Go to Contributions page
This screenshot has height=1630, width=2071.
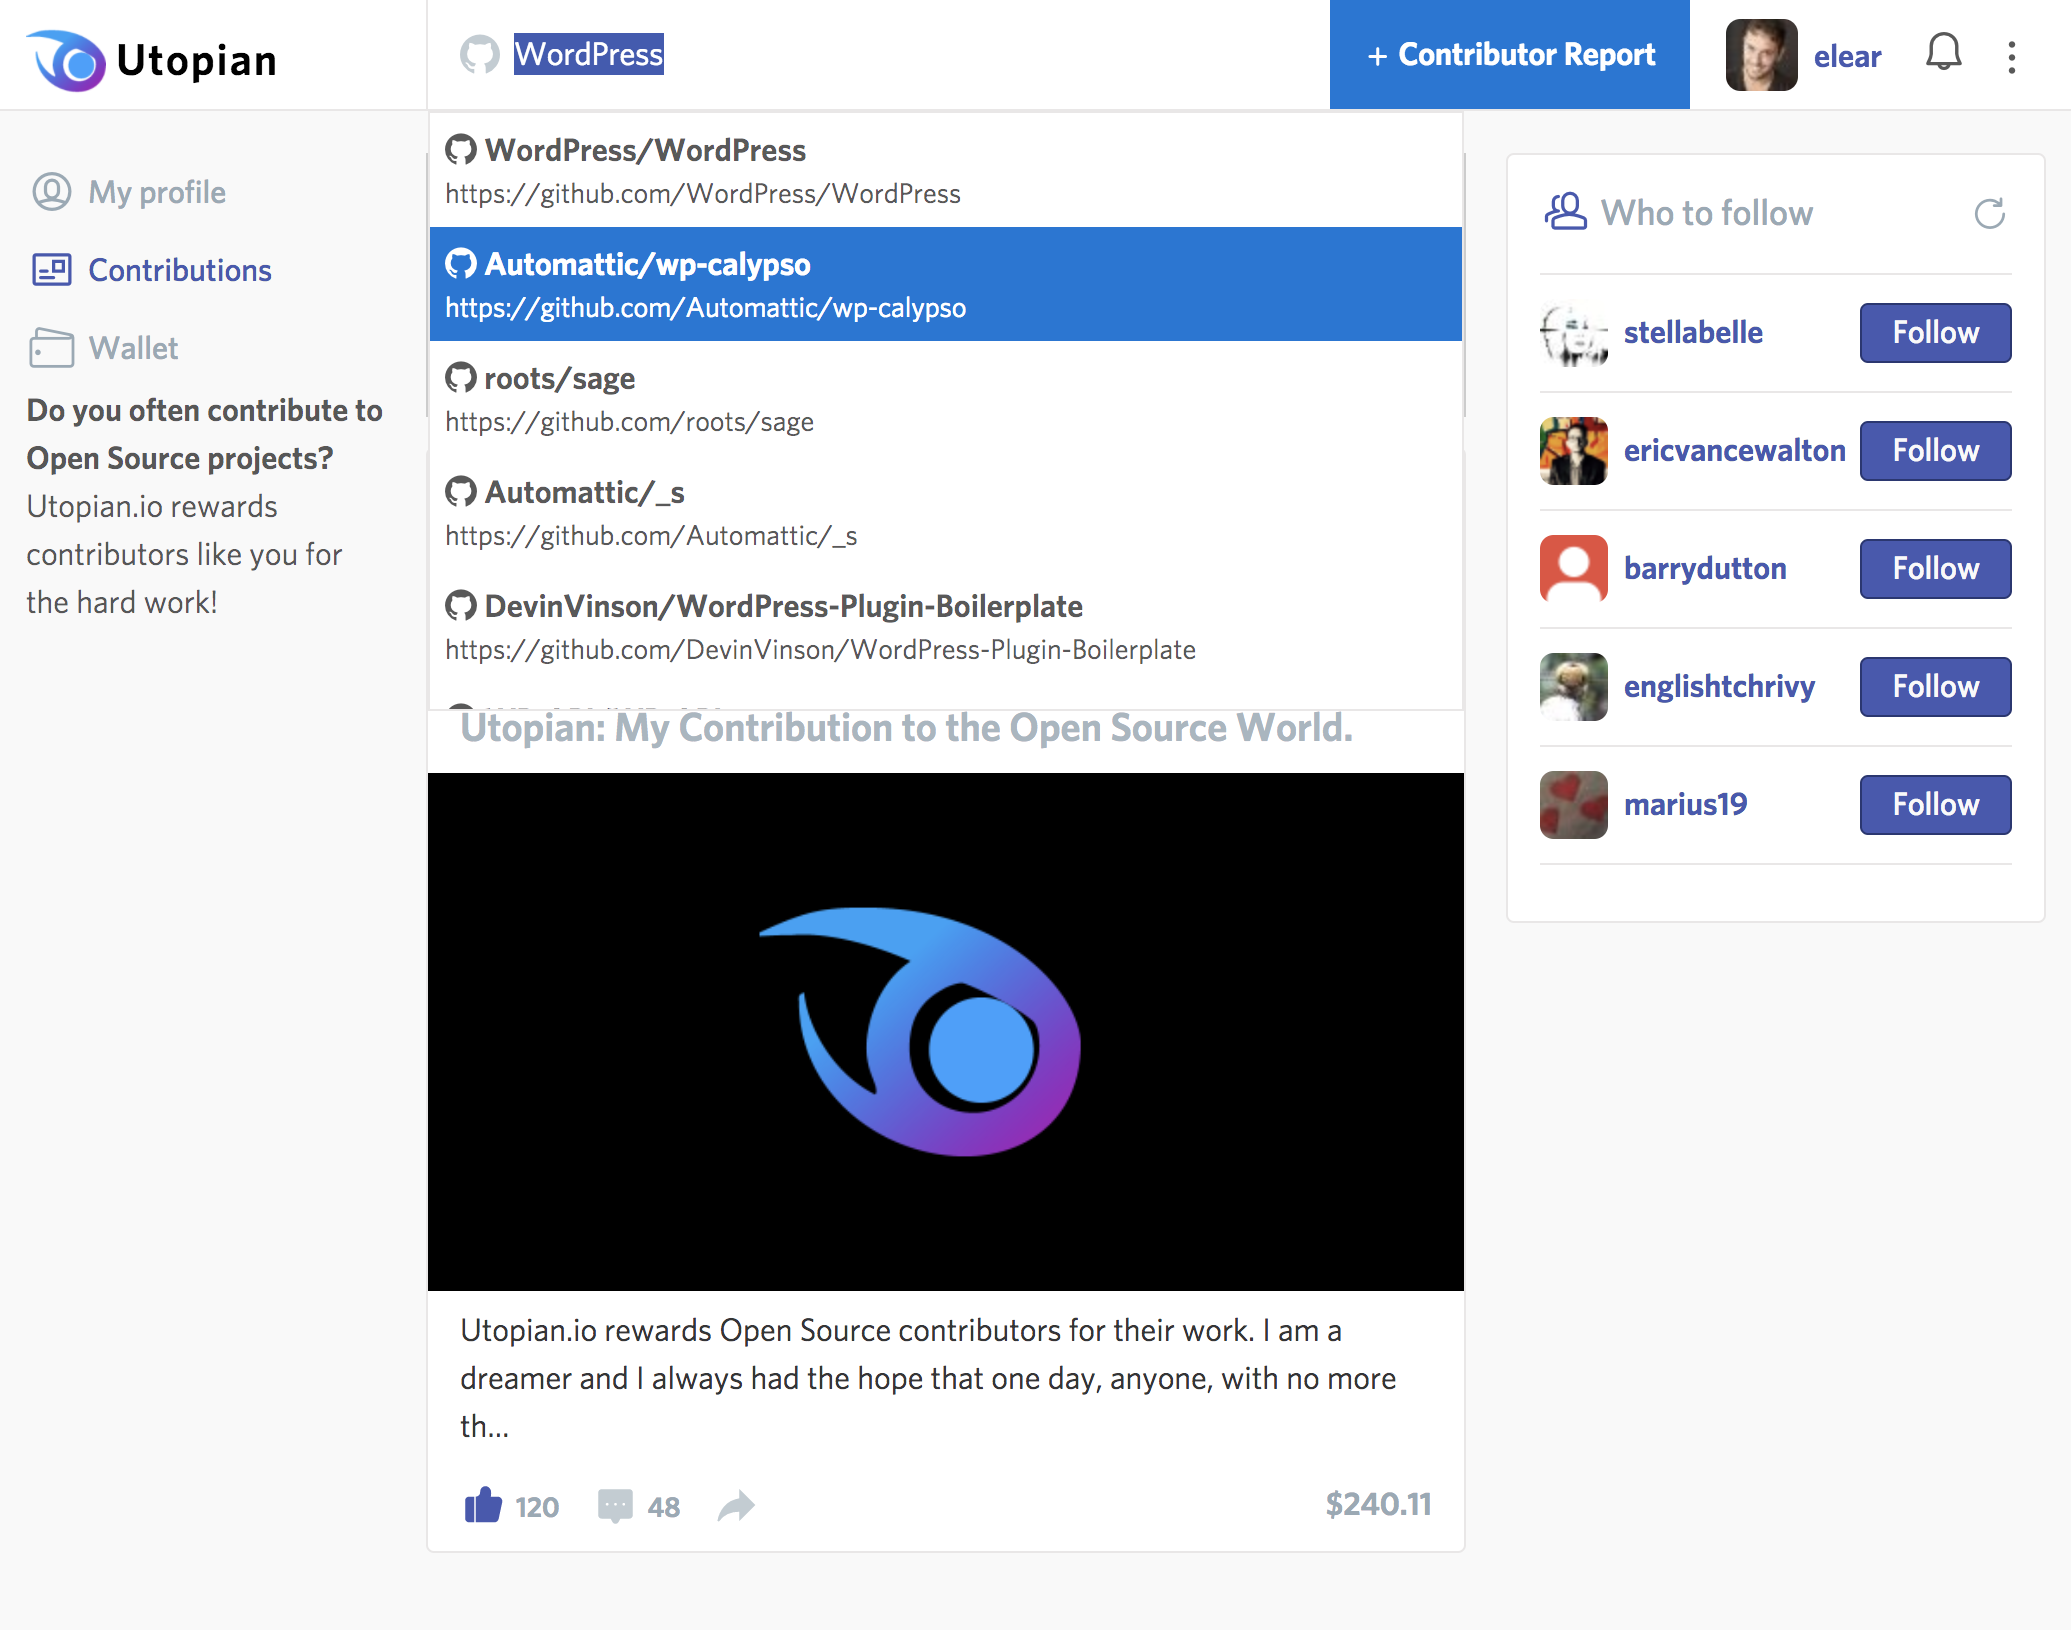180,270
